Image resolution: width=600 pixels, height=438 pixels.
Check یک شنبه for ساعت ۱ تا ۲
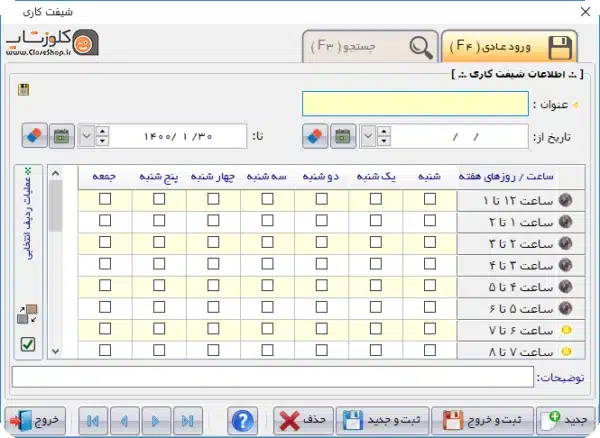376,220
